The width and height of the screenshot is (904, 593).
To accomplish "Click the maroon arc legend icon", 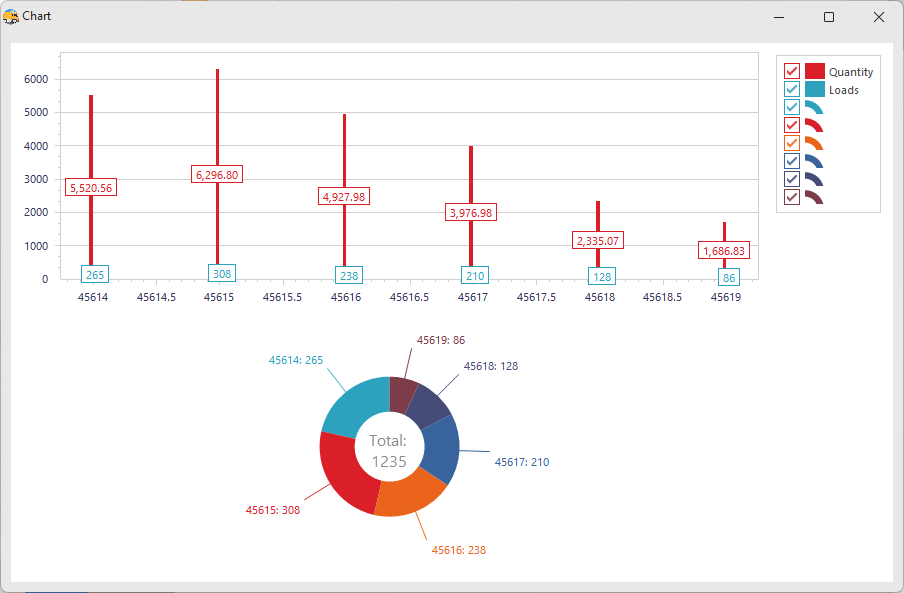I will click(813, 198).
